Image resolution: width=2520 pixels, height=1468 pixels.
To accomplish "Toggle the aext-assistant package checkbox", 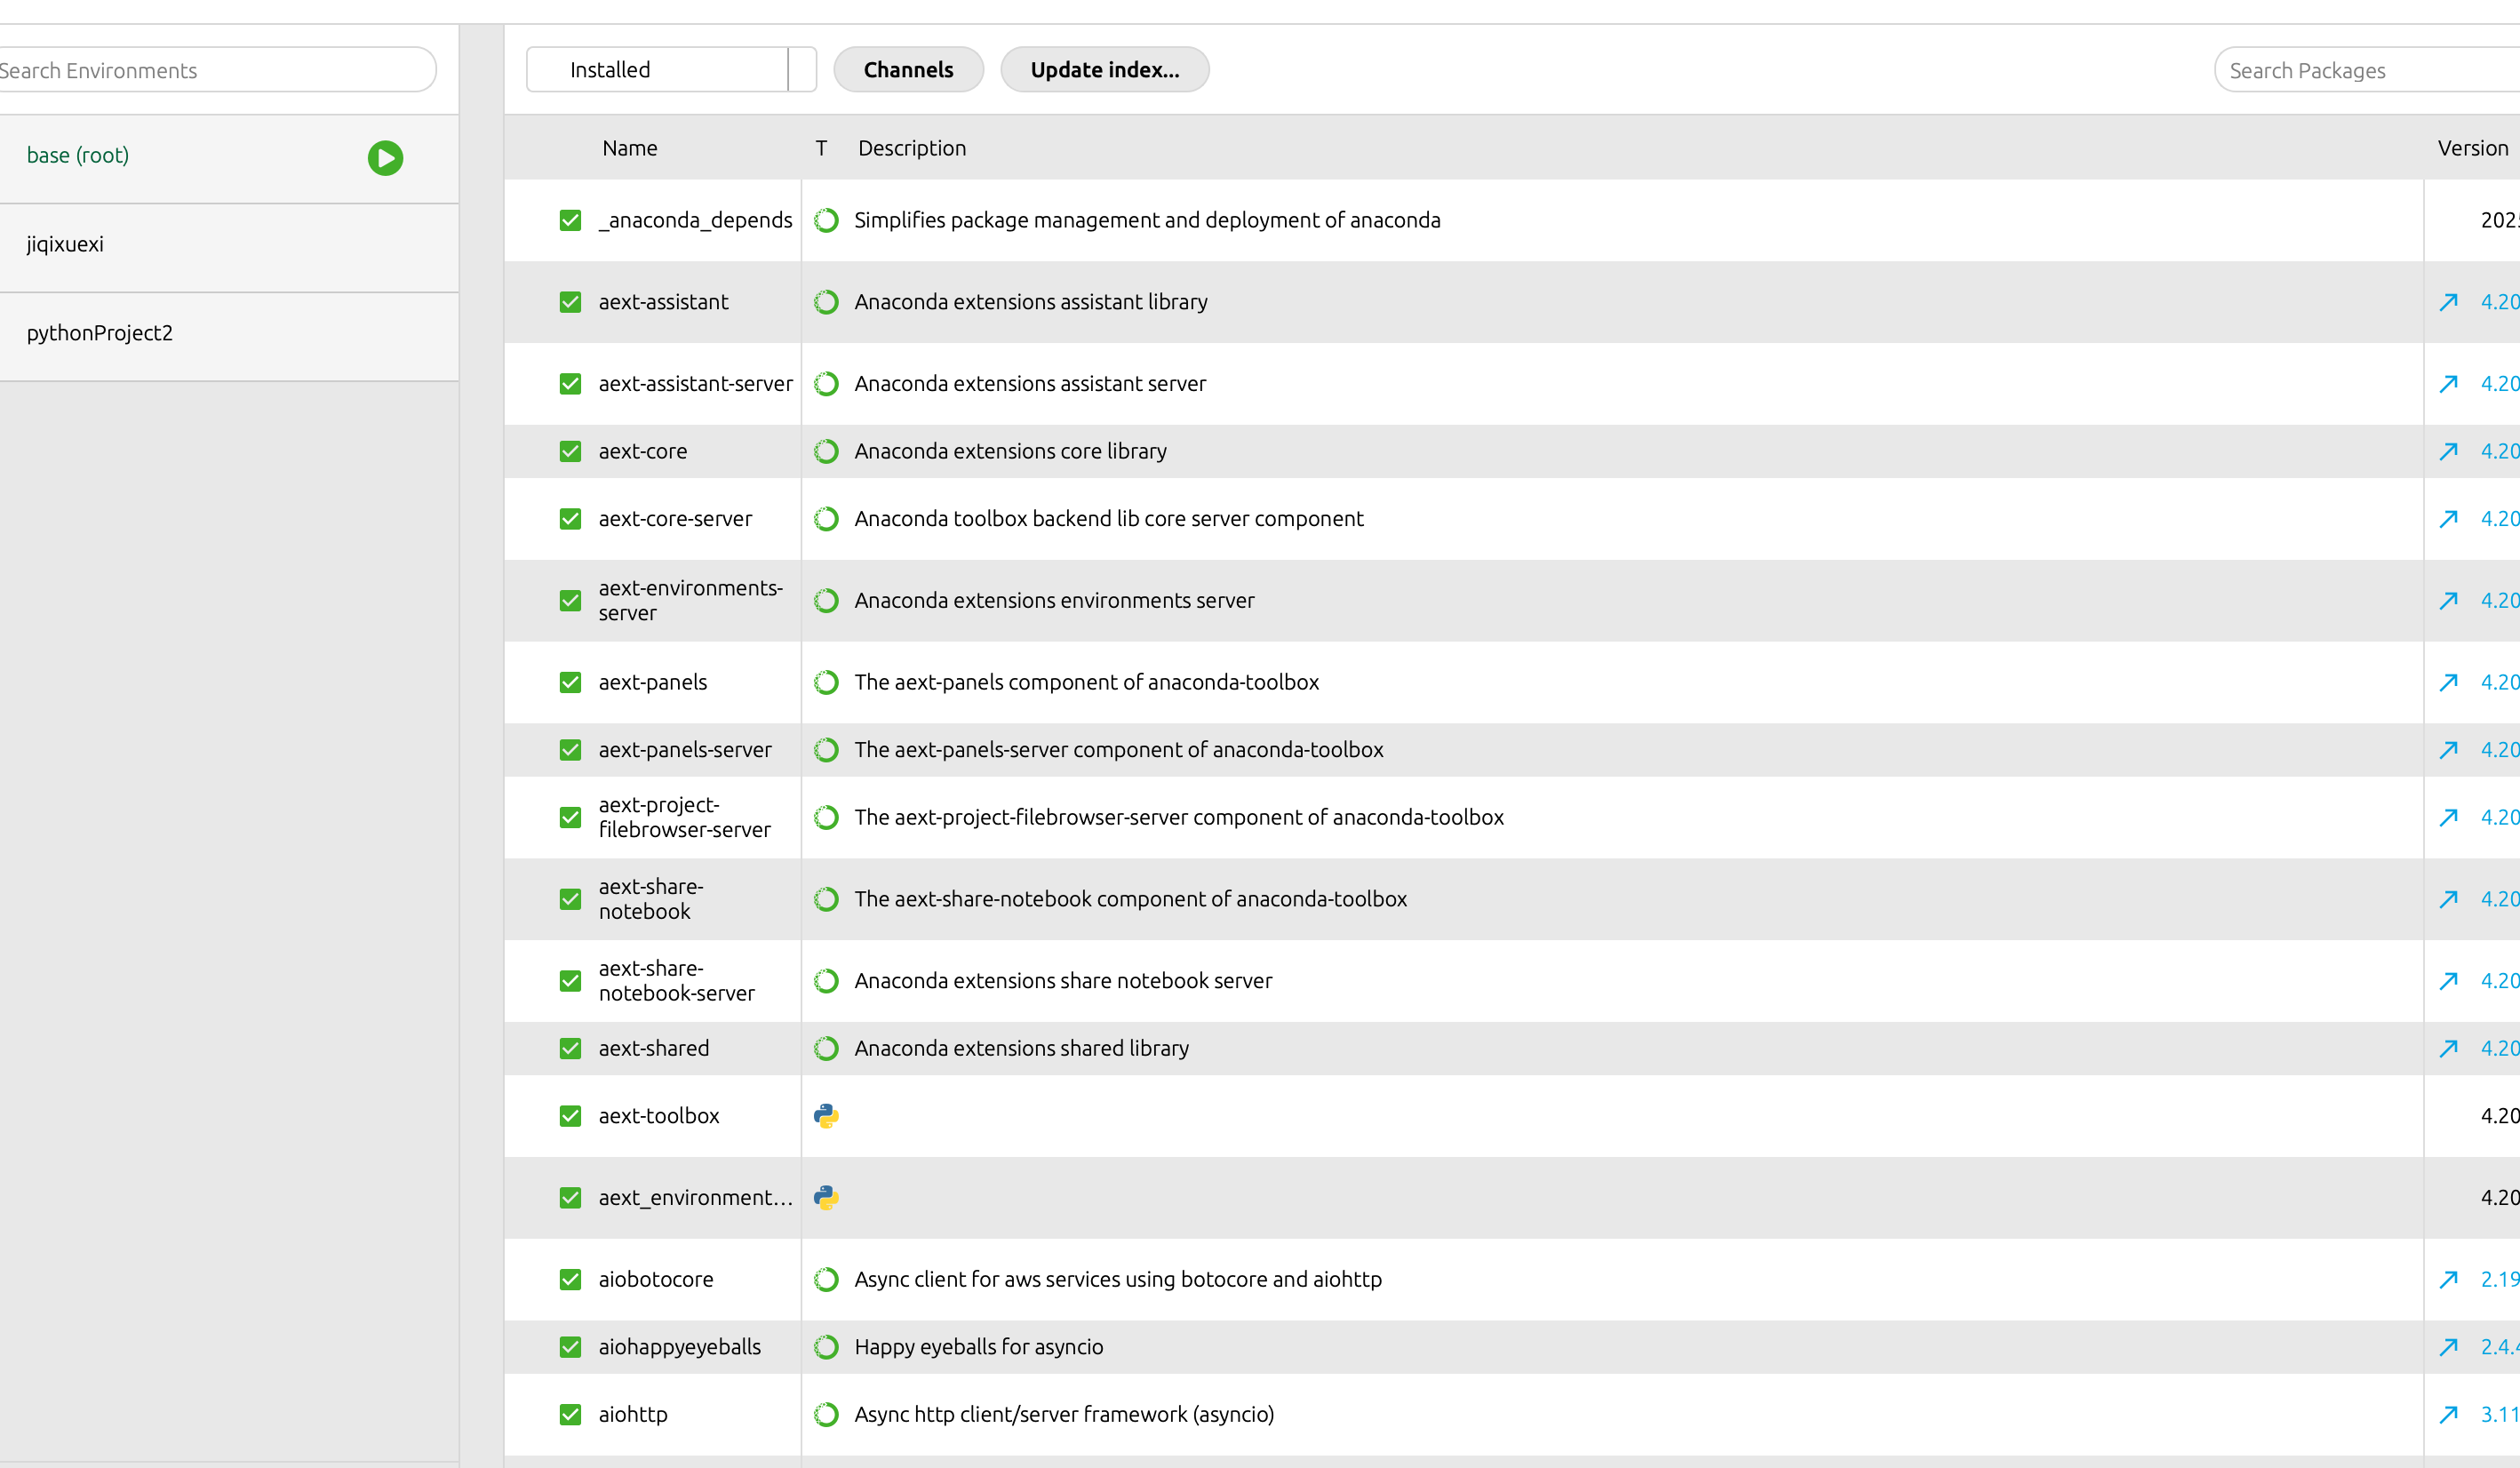I will (570, 302).
